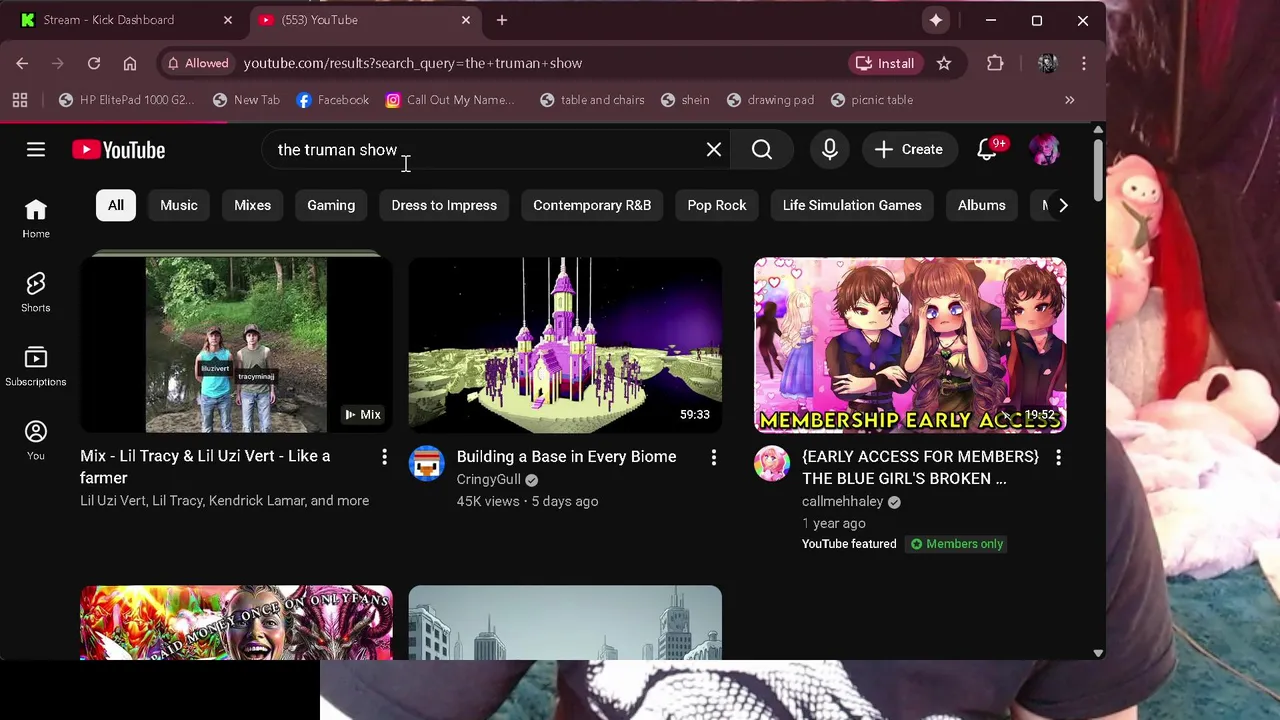Viewport: 1280px width, 720px height.
Task: Show more chips with right arrow
Action: click(1063, 205)
